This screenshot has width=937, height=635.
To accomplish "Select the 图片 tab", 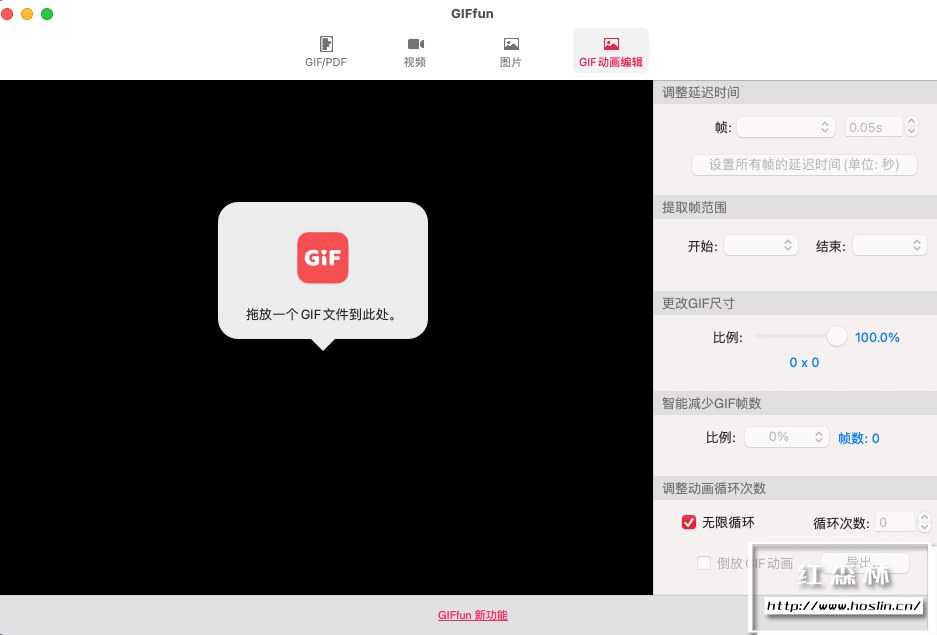I will (511, 51).
